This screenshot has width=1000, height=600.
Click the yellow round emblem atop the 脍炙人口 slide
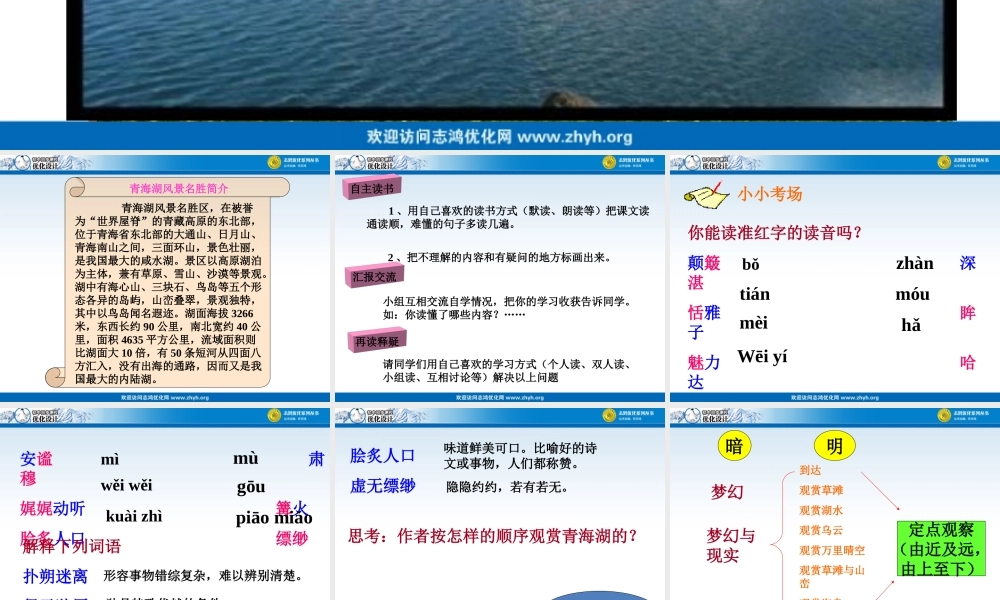(x=609, y=416)
